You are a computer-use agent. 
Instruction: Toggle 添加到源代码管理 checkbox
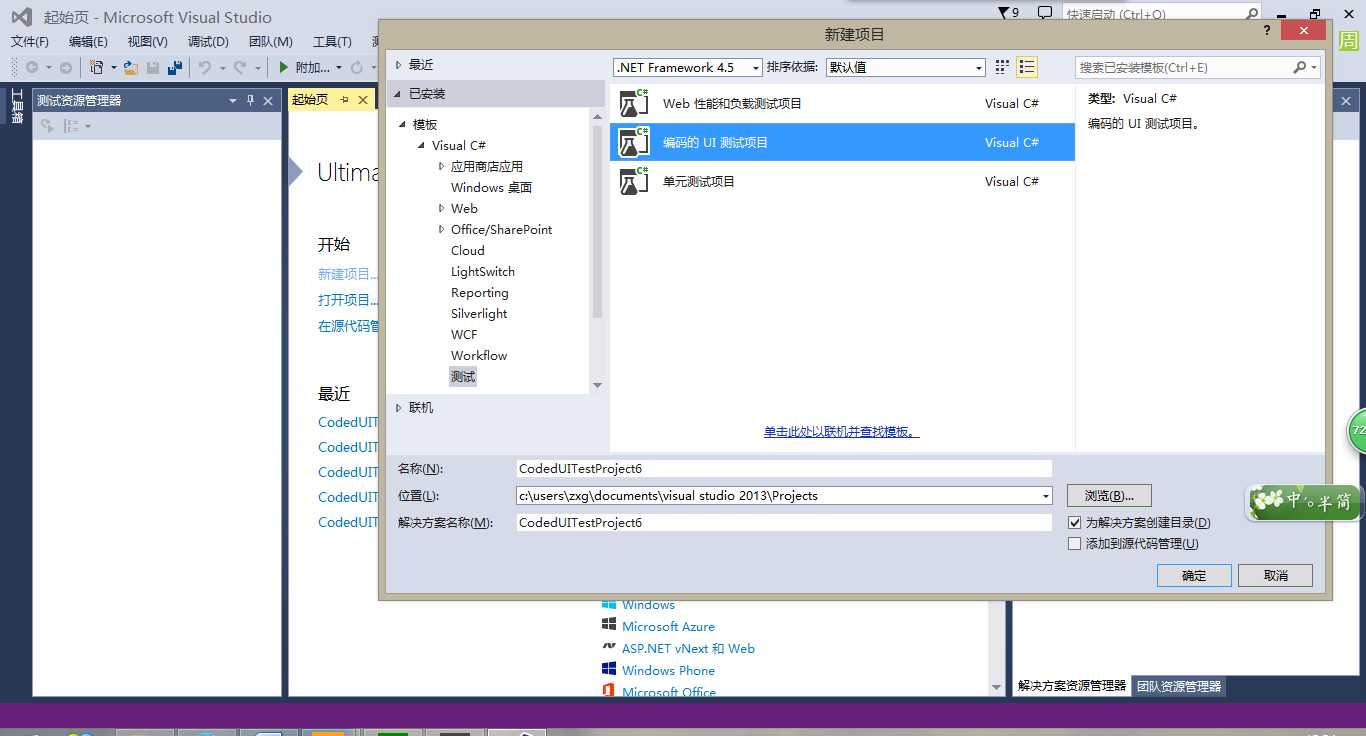coord(1075,544)
